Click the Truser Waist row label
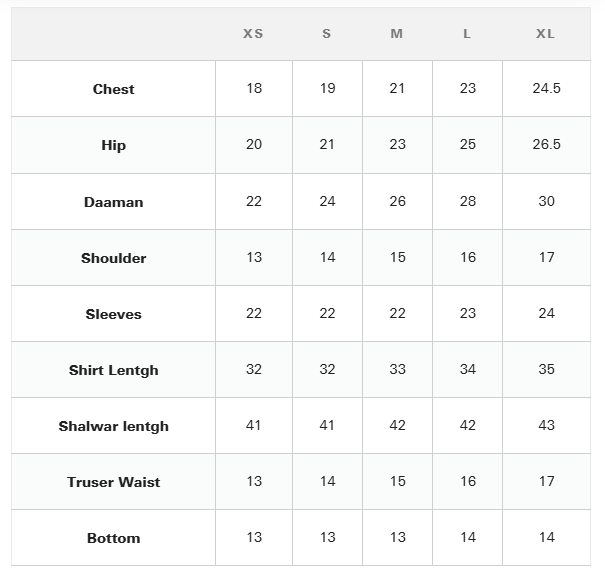 pos(113,482)
